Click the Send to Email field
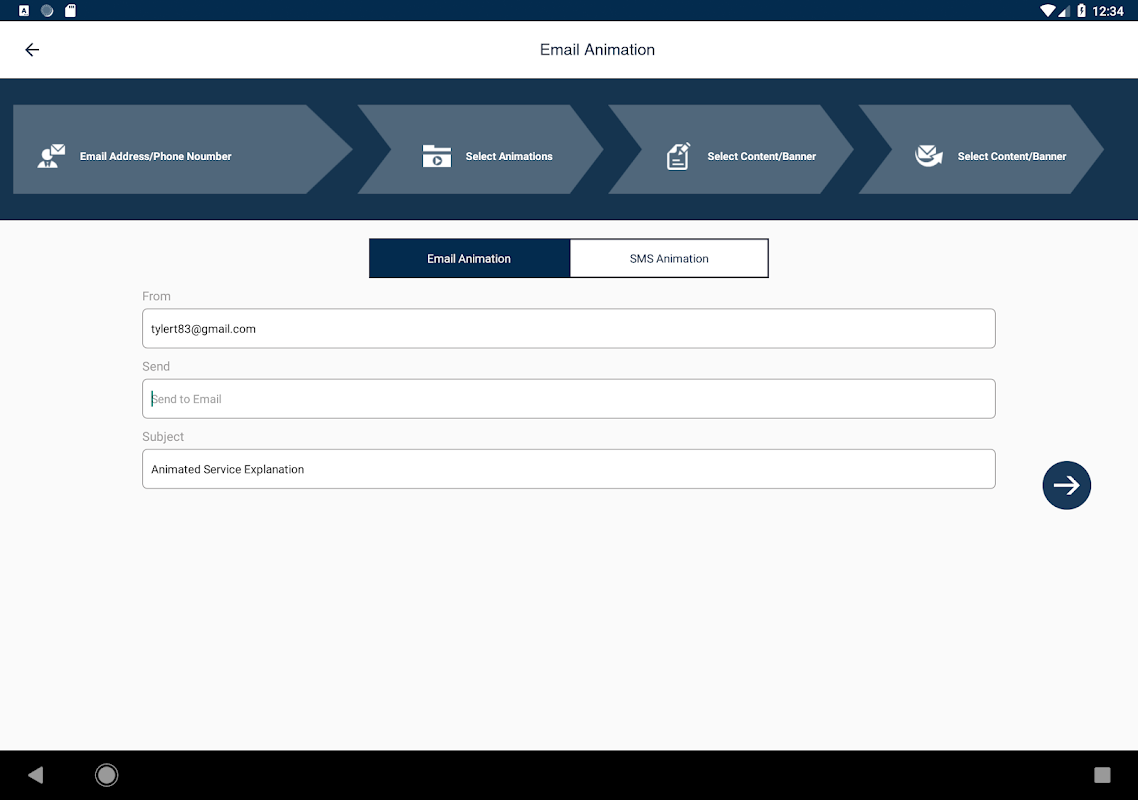The image size is (1138, 800). [x=568, y=399]
